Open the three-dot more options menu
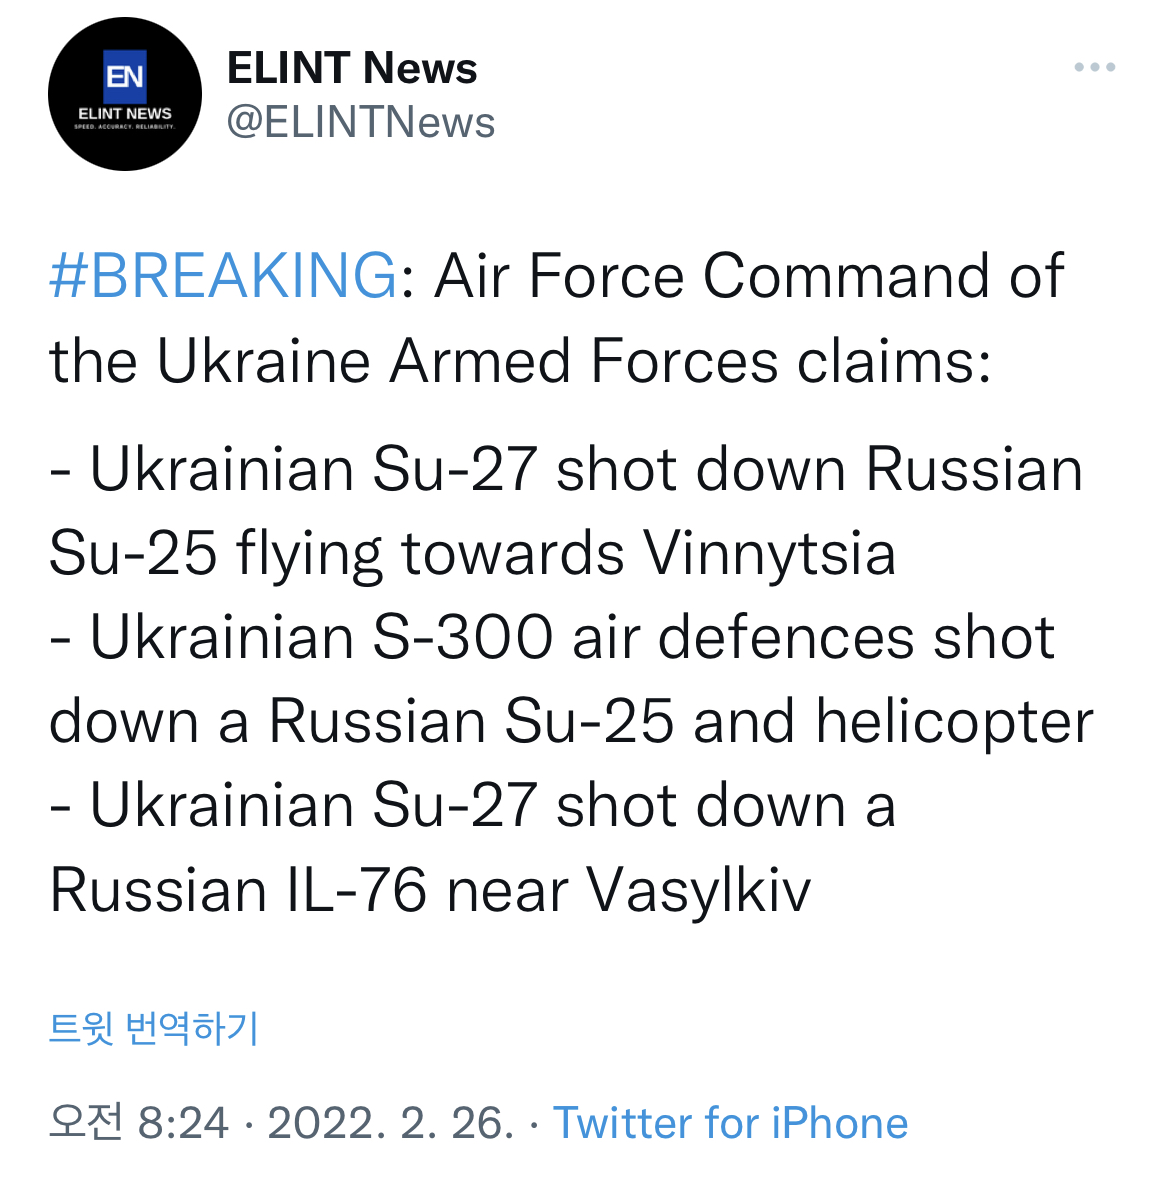This screenshot has width=1170, height=1181. pos(1094,67)
